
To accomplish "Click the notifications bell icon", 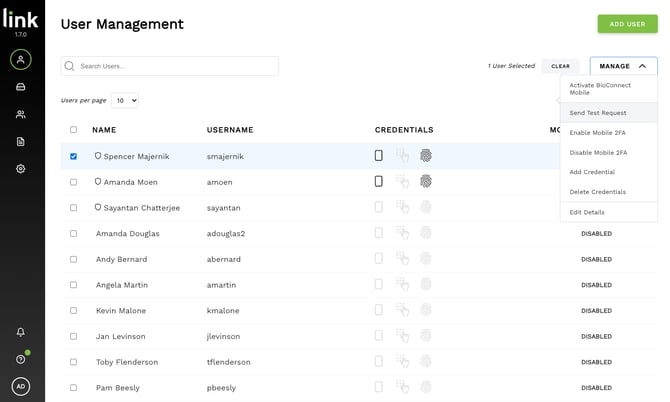I will pyautogui.click(x=21, y=332).
